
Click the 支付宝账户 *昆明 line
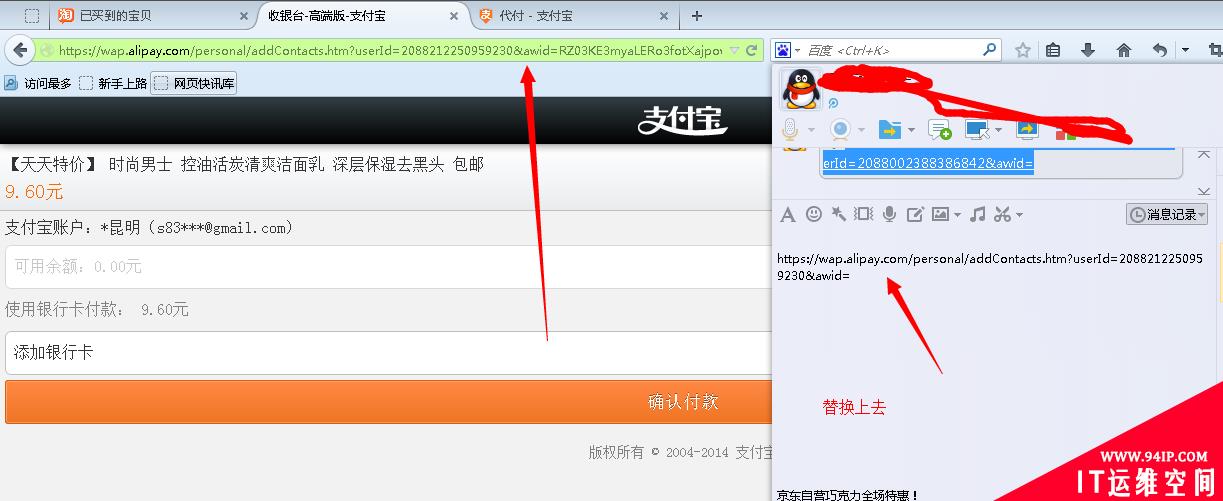point(150,228)
